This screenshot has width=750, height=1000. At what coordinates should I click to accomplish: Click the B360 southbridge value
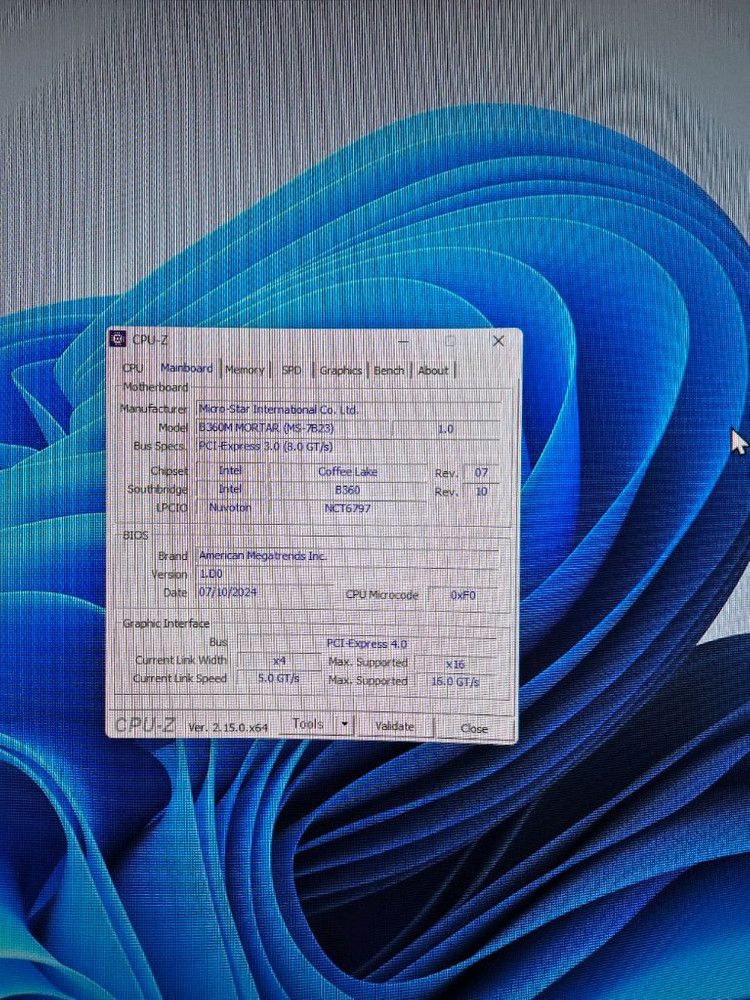(x=348, y=490)
